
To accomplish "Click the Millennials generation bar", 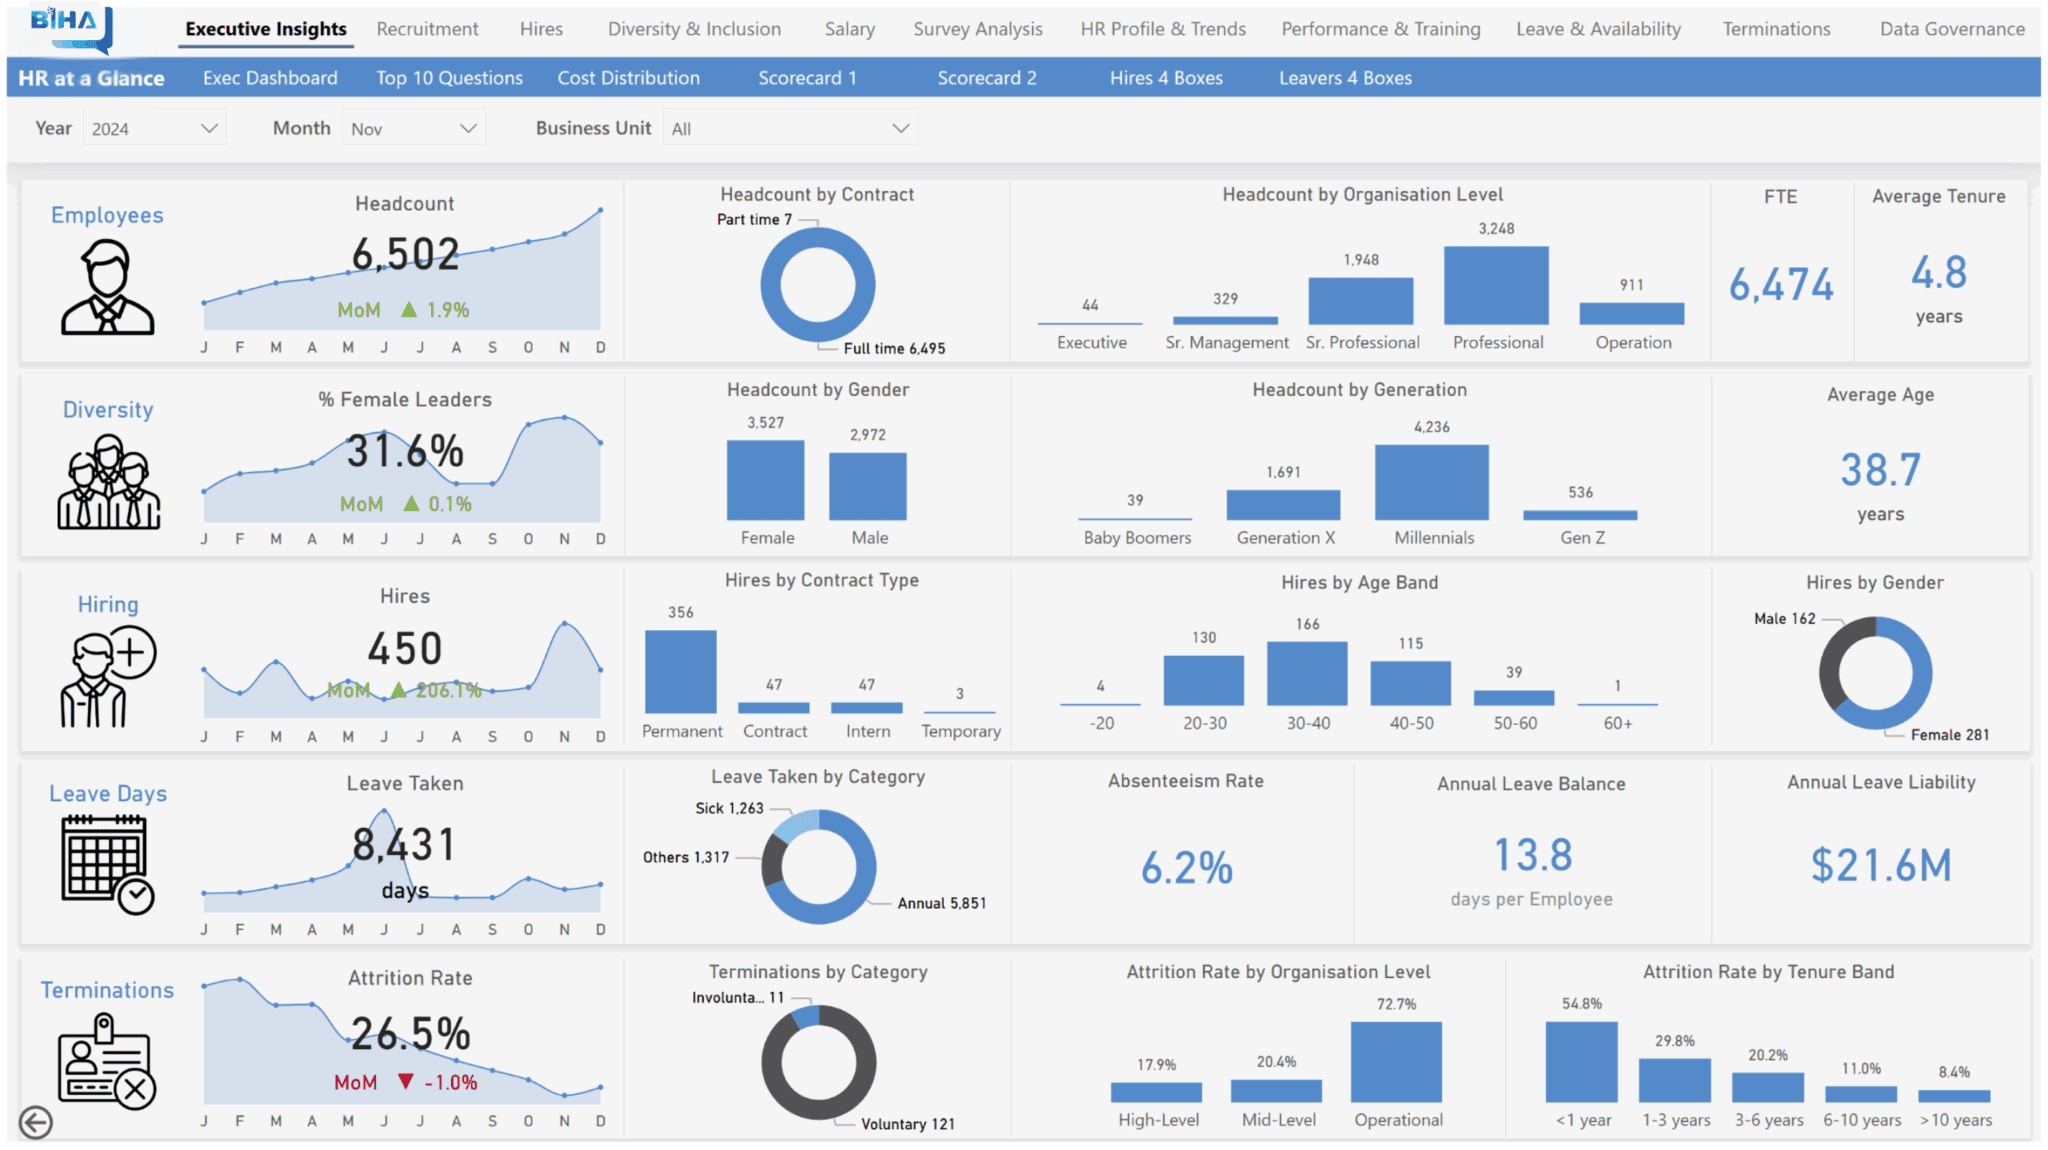I will point(1432,482).
